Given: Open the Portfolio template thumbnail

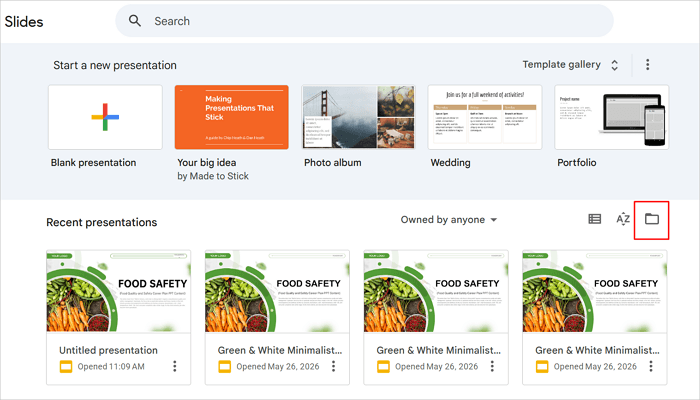Looking at the screenshot, I should [612, 117].
